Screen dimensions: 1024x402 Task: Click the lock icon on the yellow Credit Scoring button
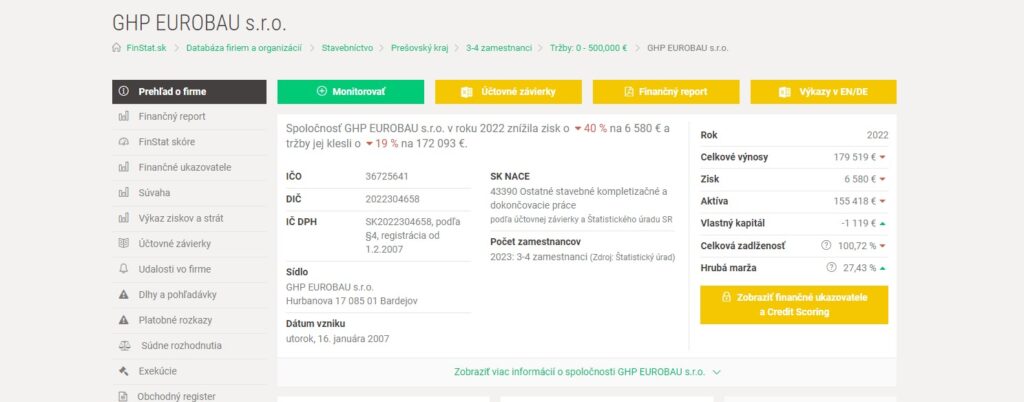point(726,297)
